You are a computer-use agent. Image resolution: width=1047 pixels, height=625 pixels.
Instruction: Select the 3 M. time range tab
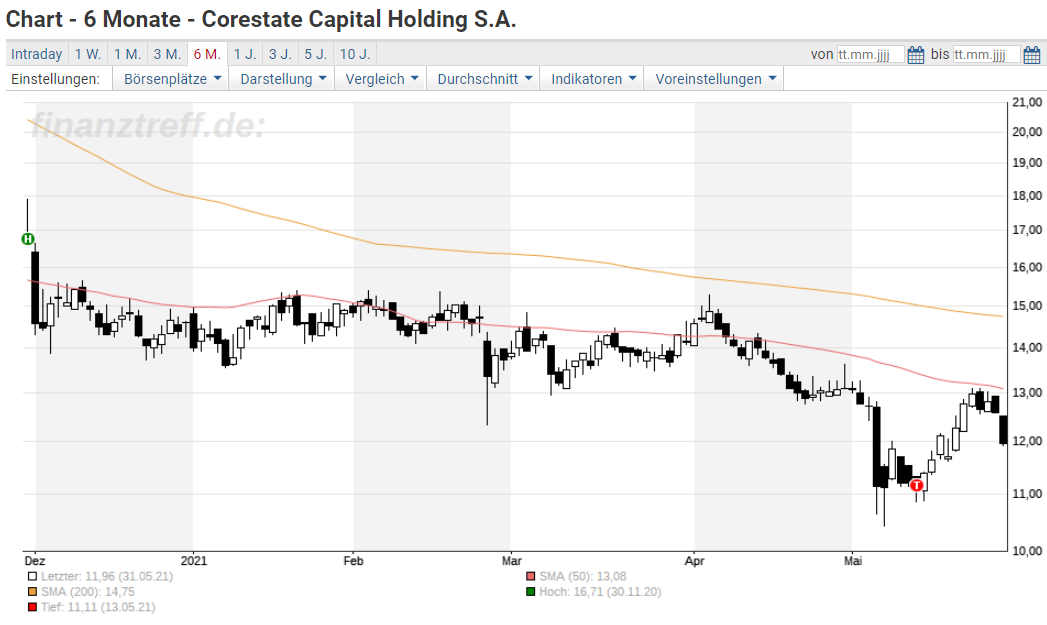point(167,54)
